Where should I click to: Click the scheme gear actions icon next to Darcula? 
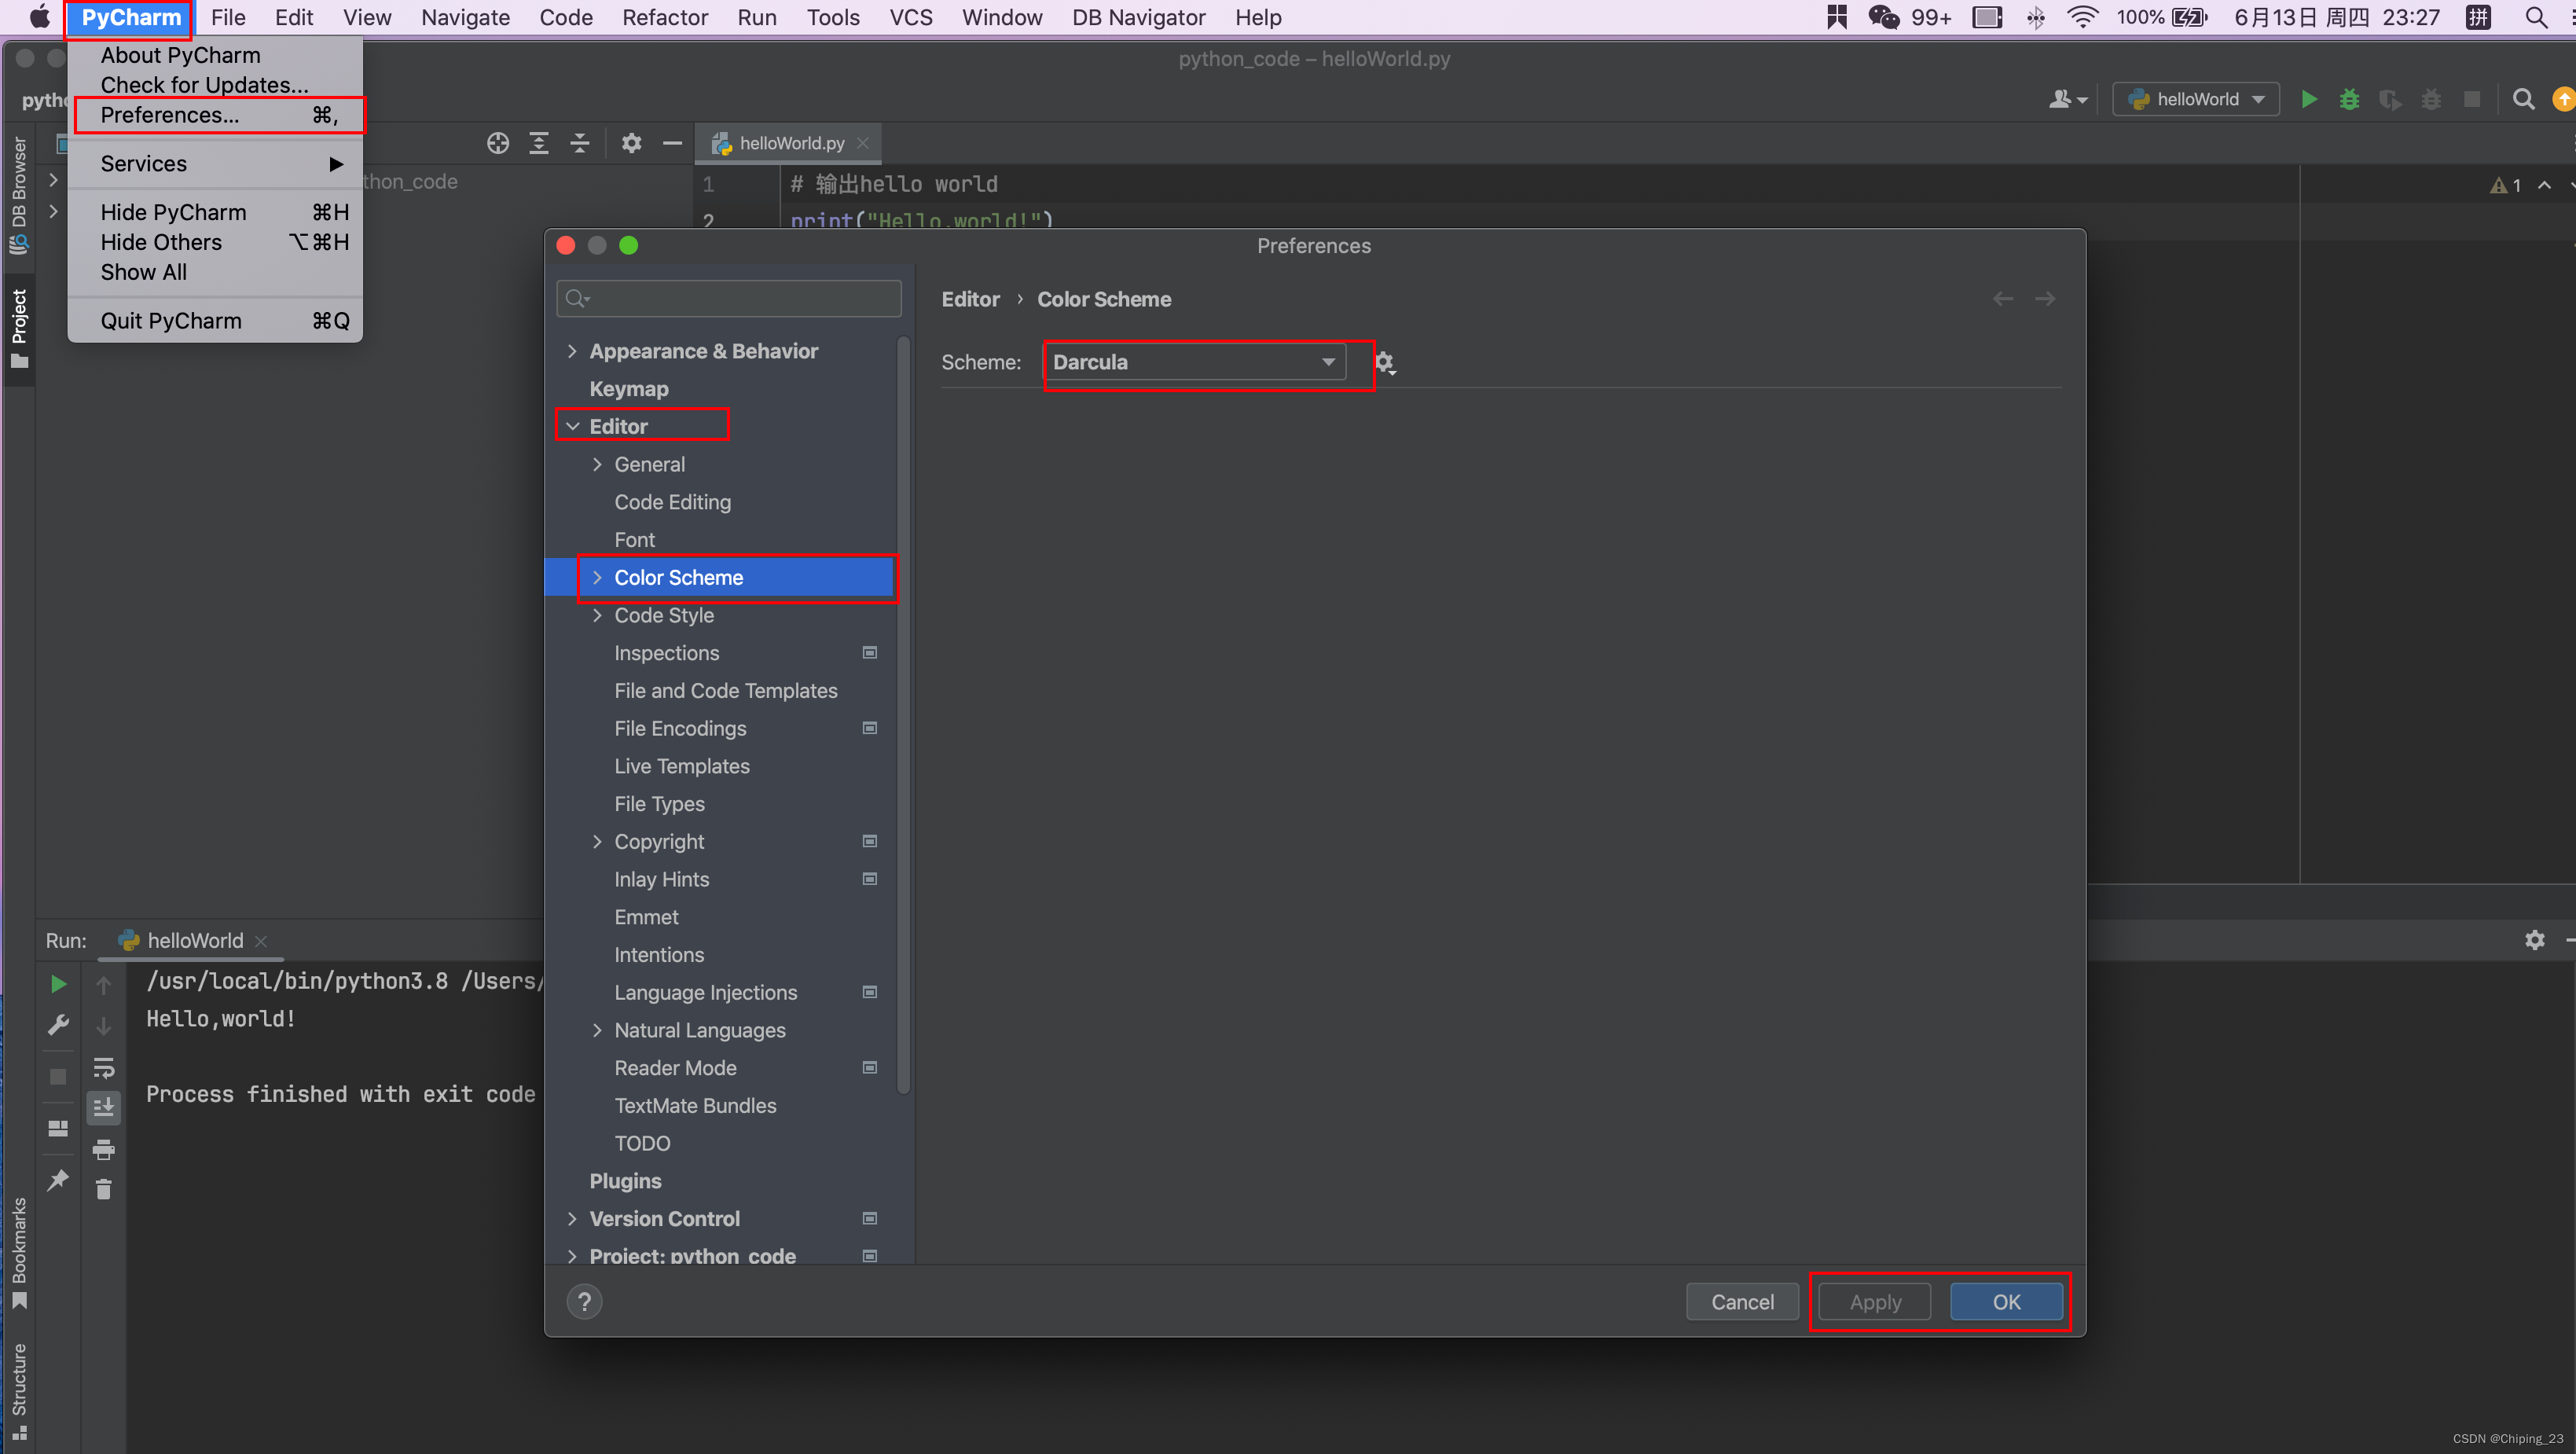[1384, 362]
